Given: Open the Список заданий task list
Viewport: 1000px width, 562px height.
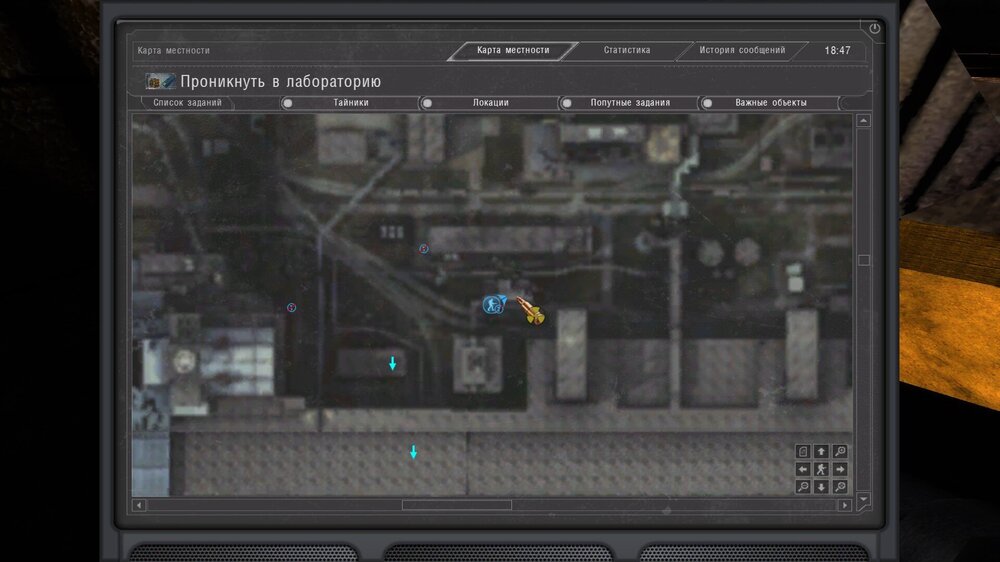Looking at the screenshot, I should (188, 103).
